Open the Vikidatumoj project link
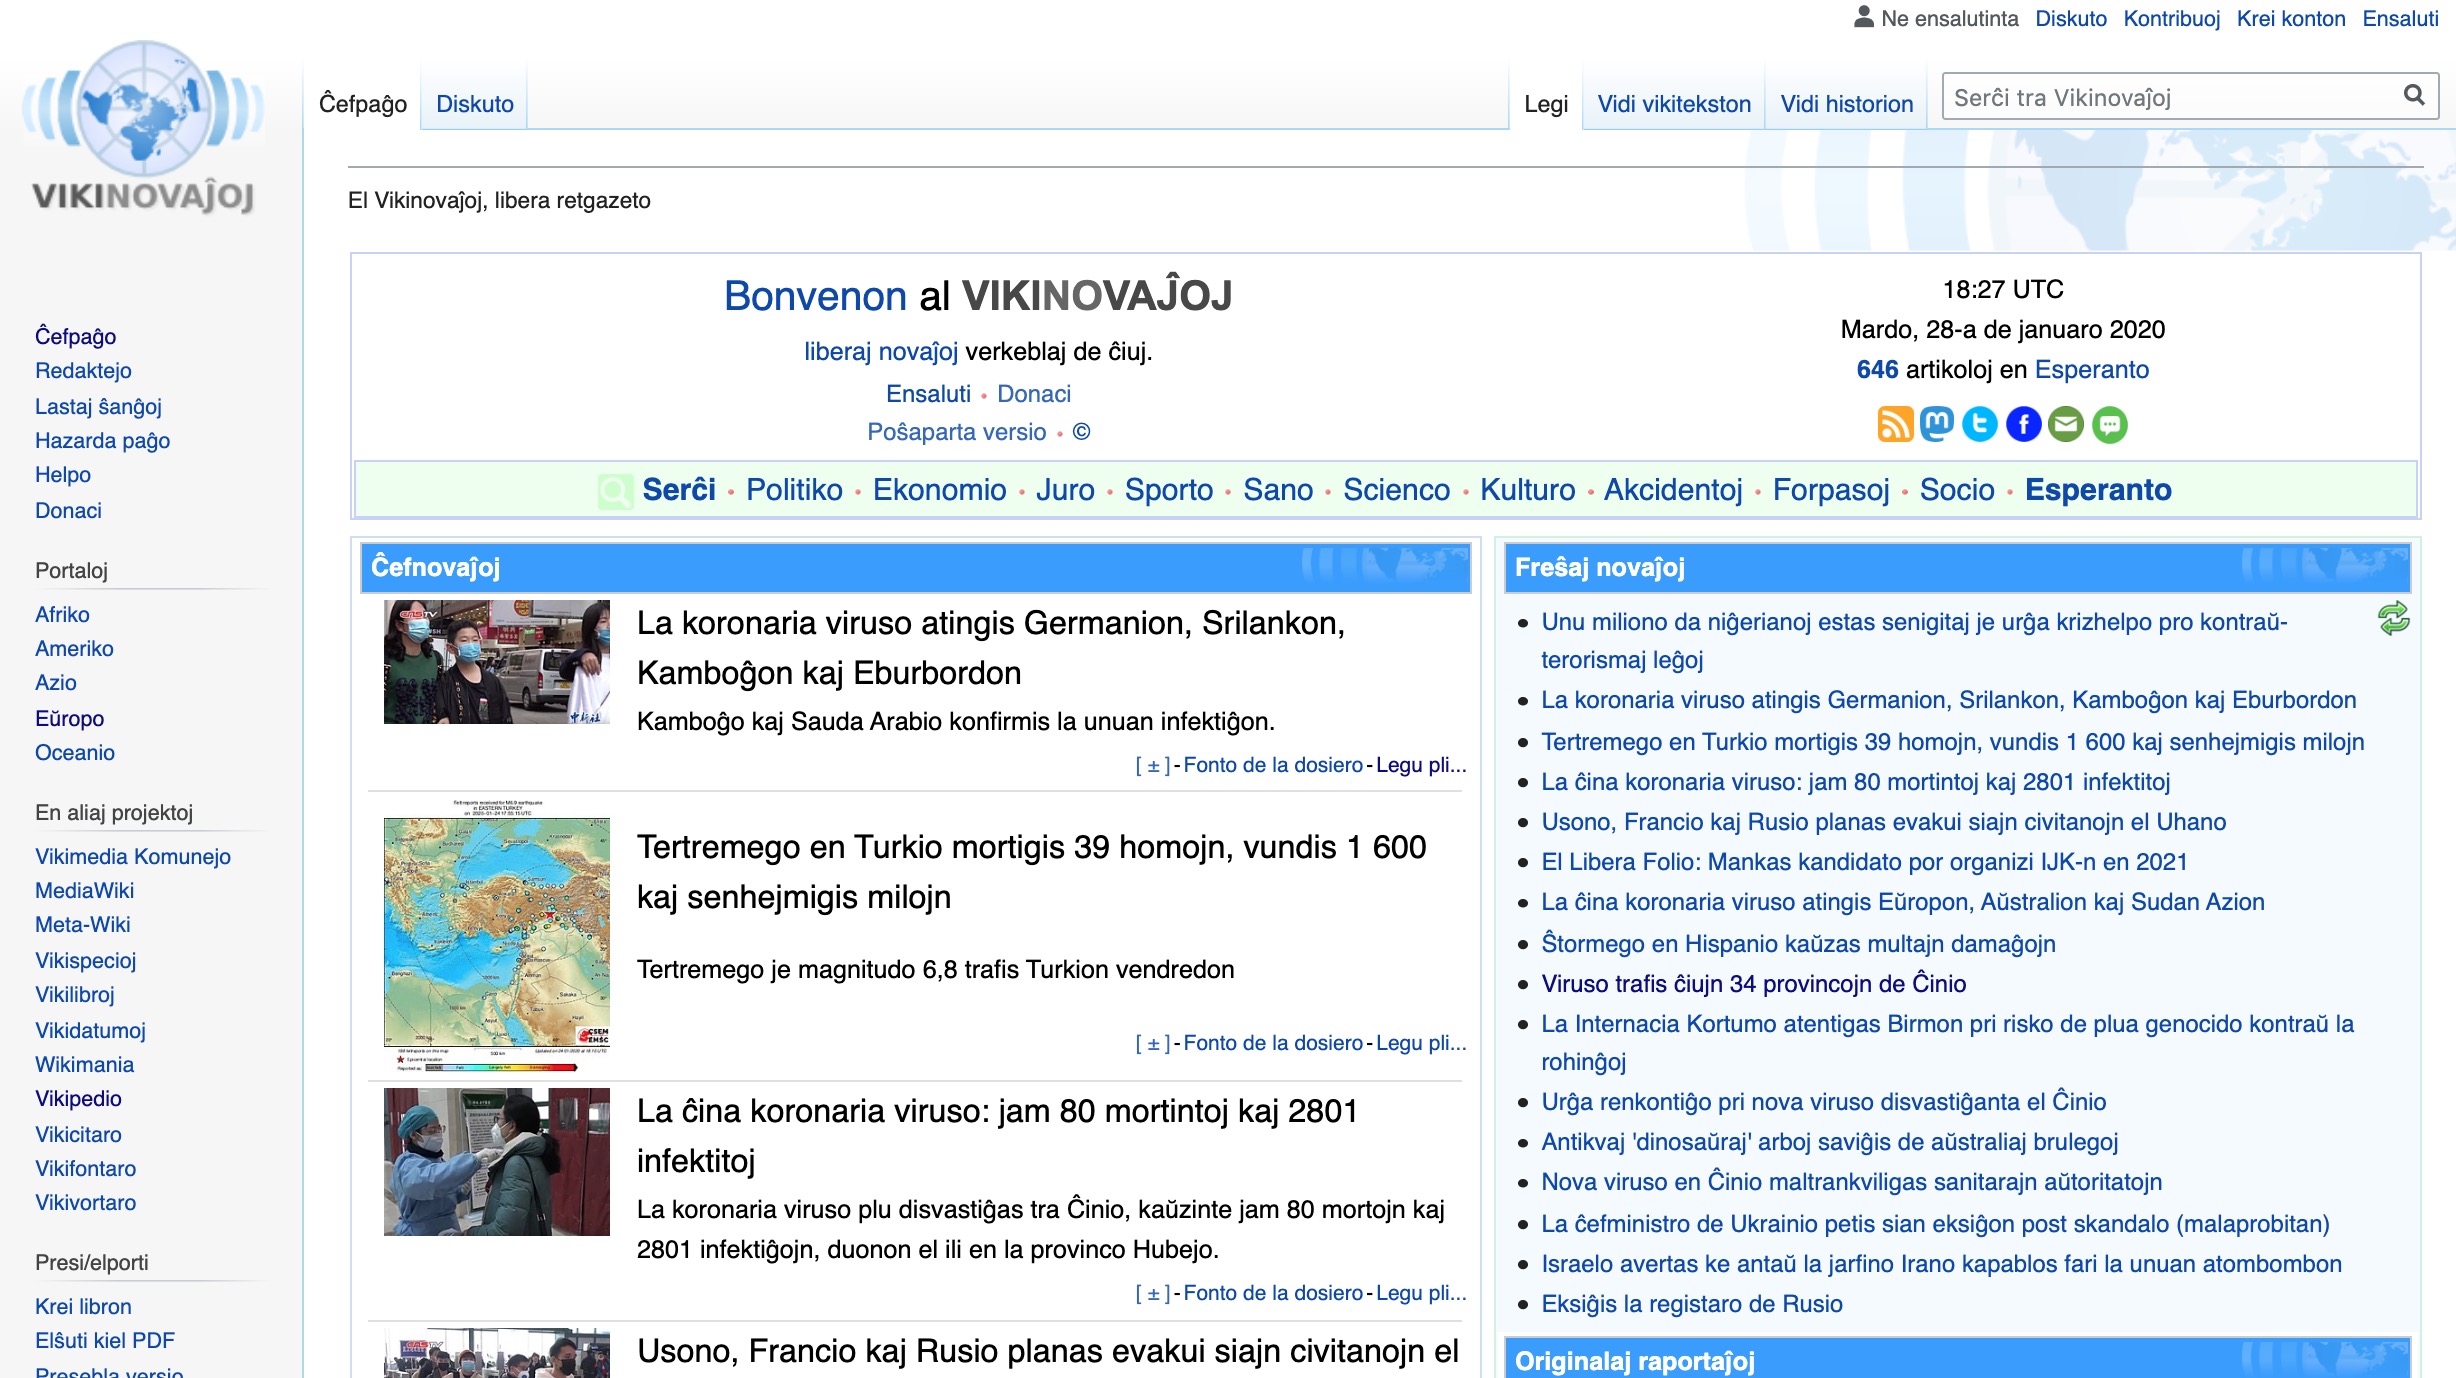This screenshot has height=1378, width=2456. point(90,1030)
